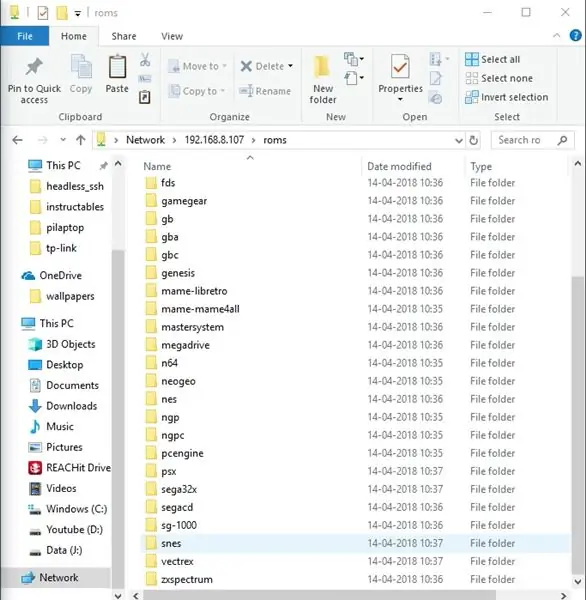Switch to the Share tab

pyautogui.click(x=124, y=36)
